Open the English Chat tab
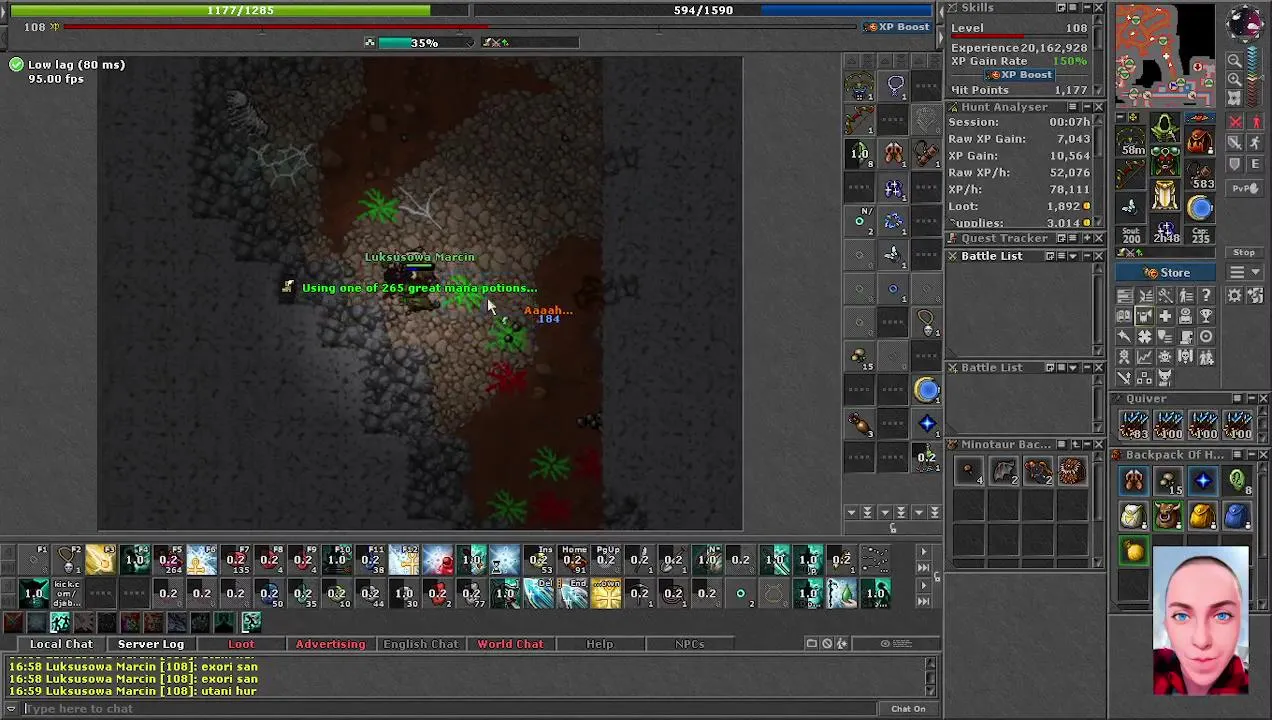 point(420,644)
